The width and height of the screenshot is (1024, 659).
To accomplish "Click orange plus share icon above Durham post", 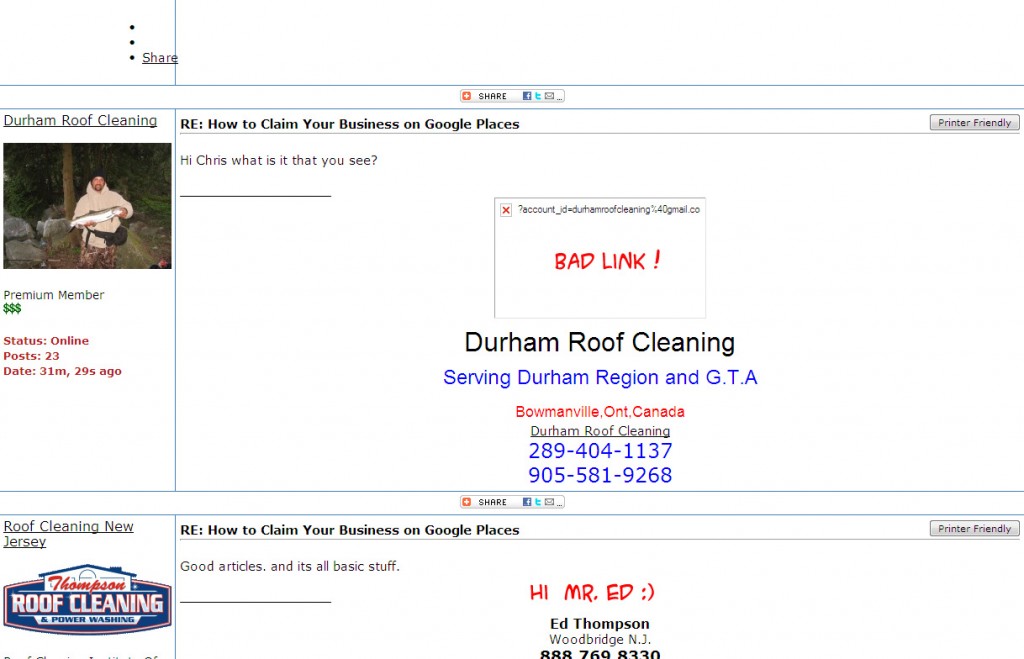I will (467, 96).
